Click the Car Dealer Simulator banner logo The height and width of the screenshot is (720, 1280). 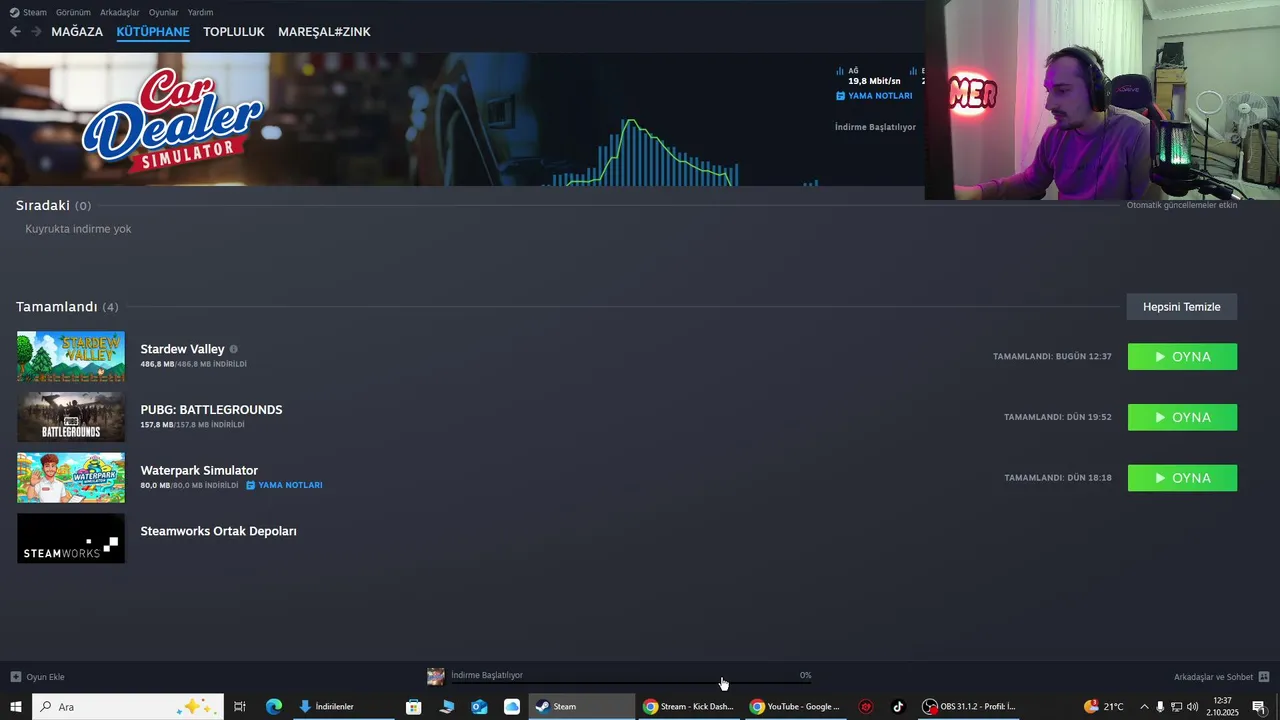pos(172,120)
